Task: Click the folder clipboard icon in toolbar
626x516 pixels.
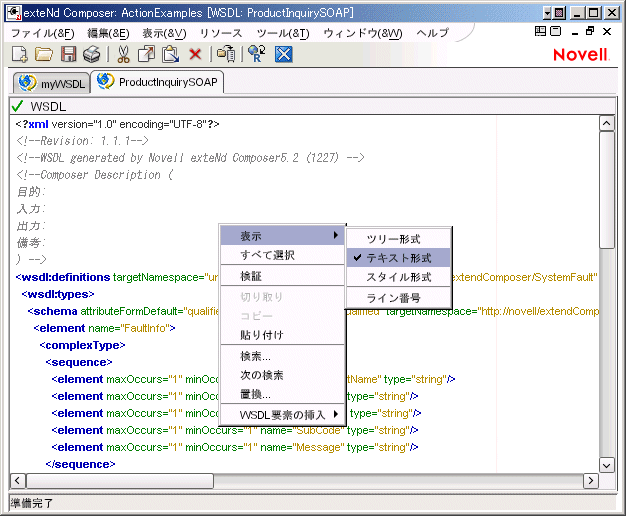Action: coord(226,54)
